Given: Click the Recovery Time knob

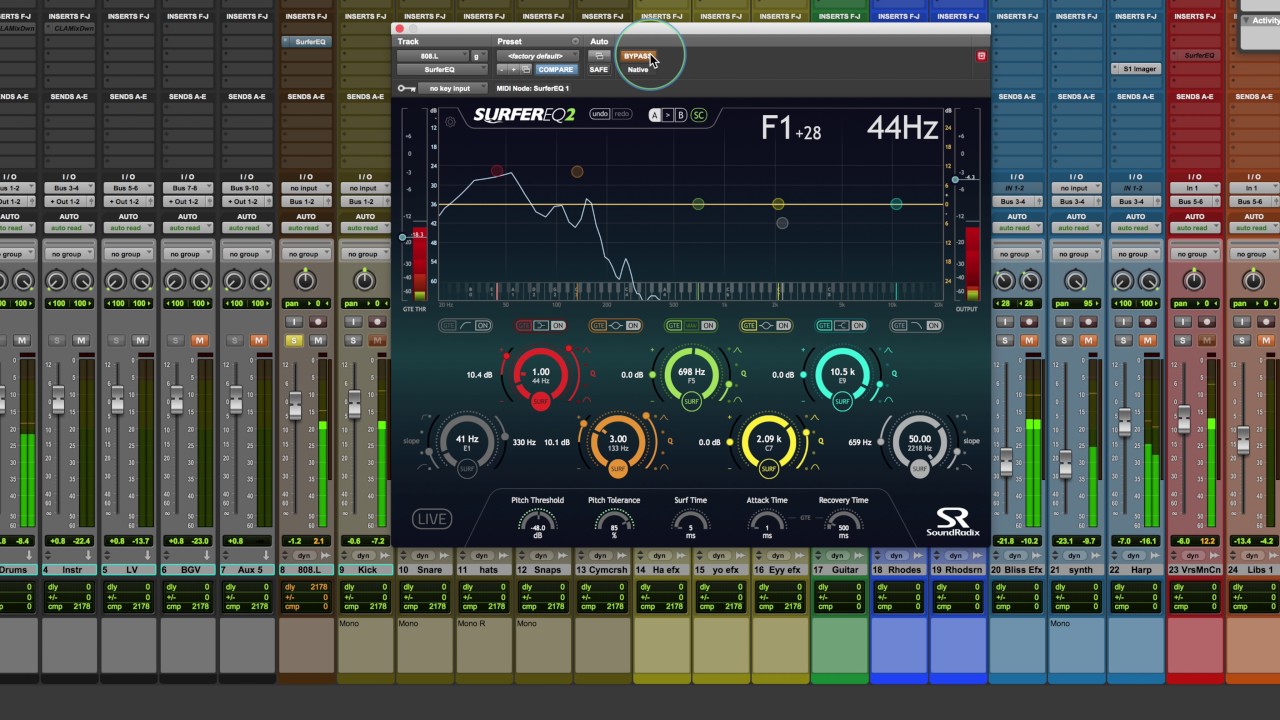Looking at the screenshot, I should [x=843, y=523].
